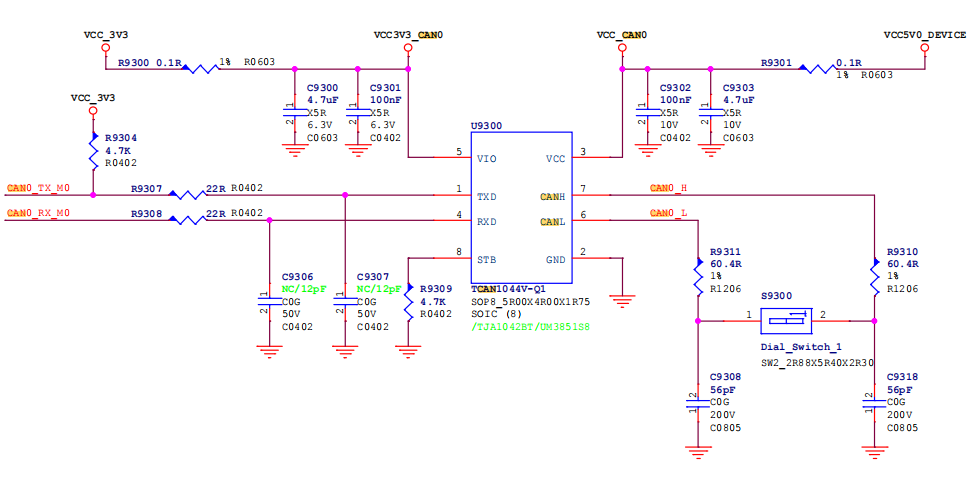
Task: Select the green /TJA1042BT/UM3851S8 alternate text
Action: (531, 325)
